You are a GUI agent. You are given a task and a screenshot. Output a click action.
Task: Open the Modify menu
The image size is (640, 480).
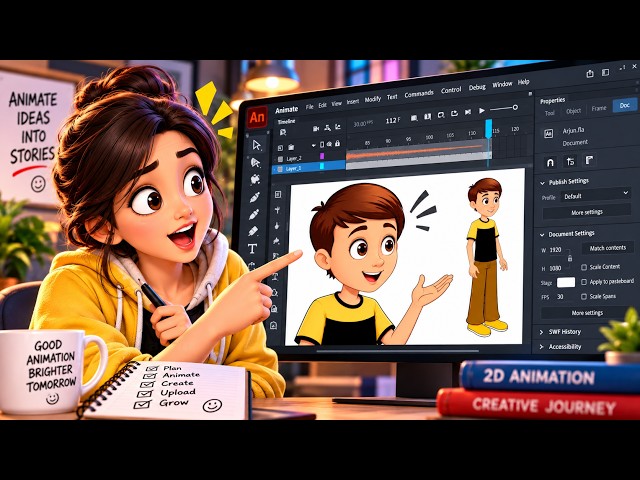click(372, 99)
